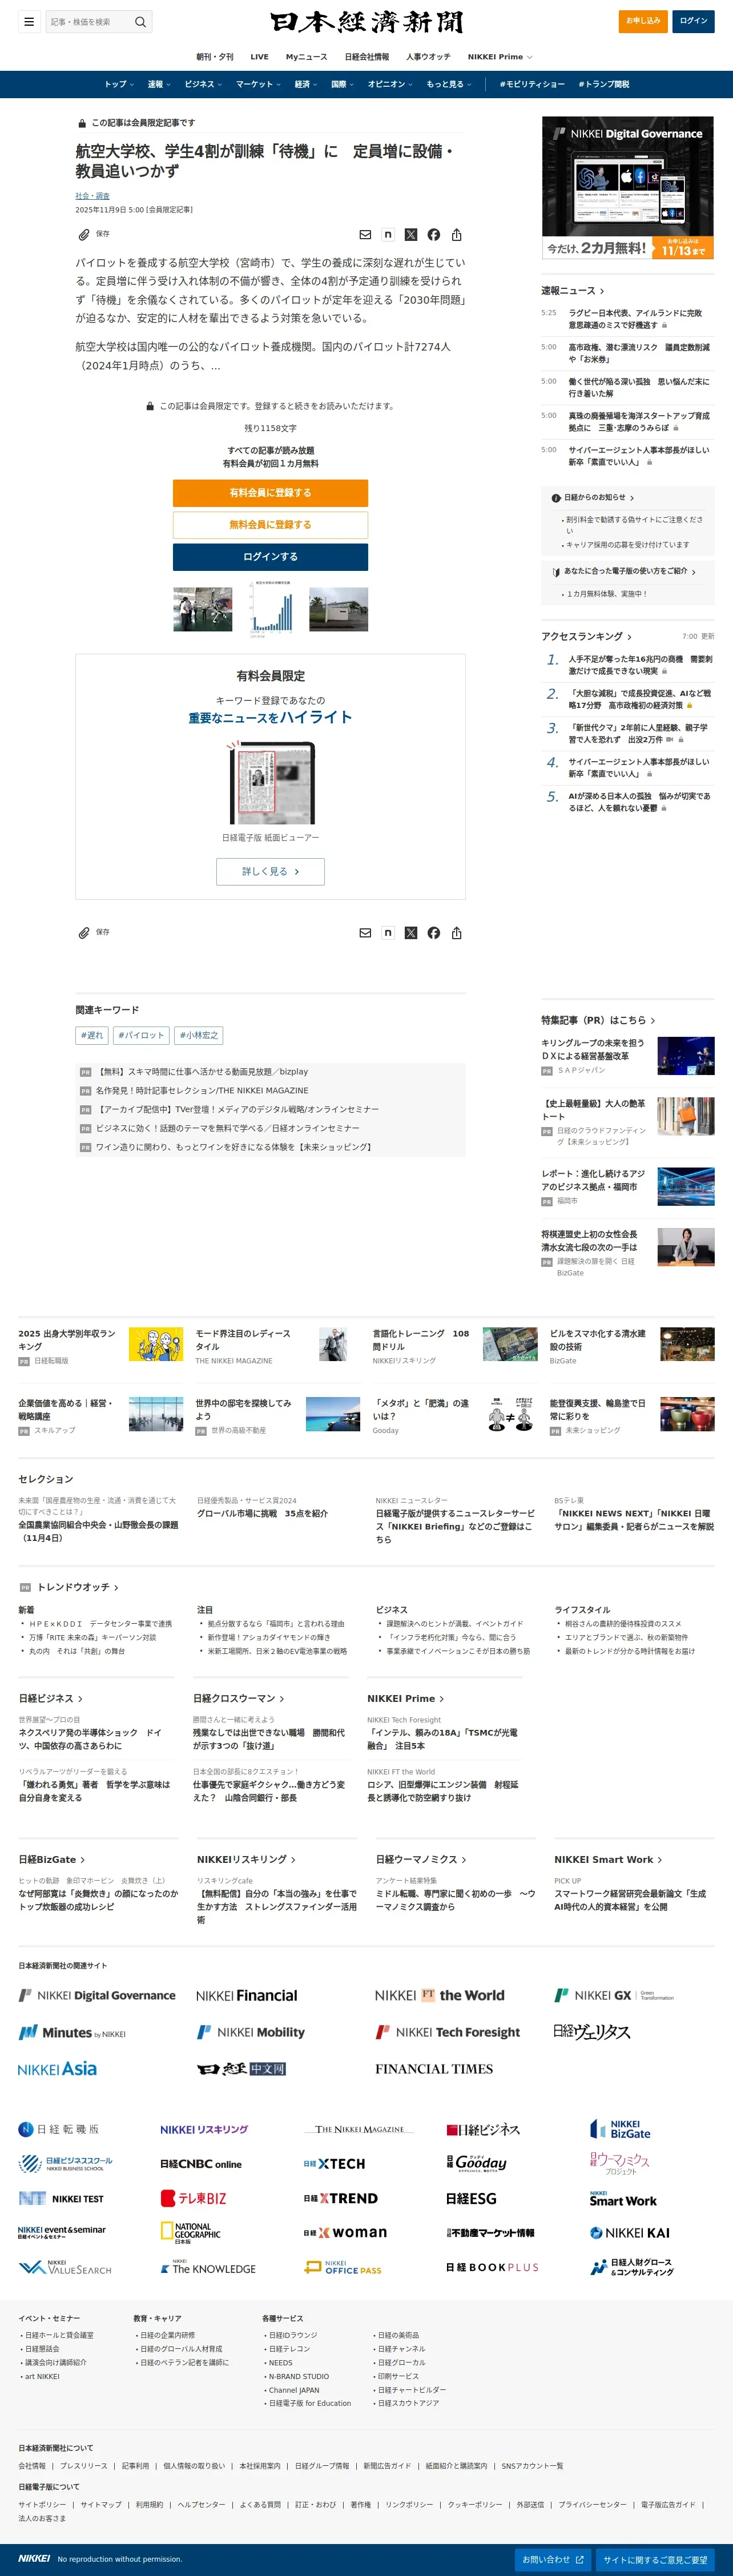Open the アクセスランキング section link

(x=586, y=636)
